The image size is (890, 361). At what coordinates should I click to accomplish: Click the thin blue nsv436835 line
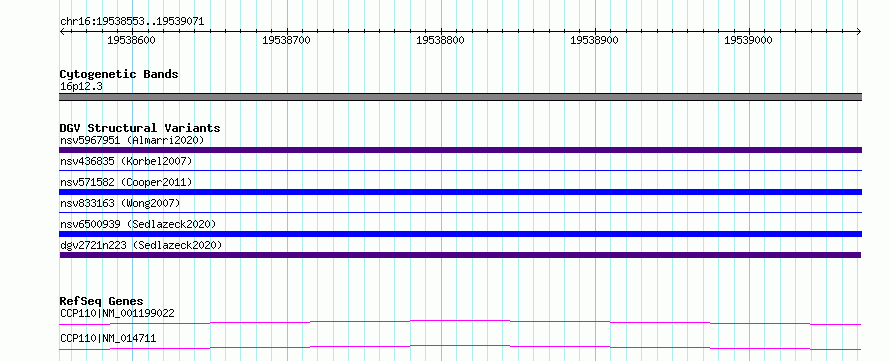click(460, 170)
